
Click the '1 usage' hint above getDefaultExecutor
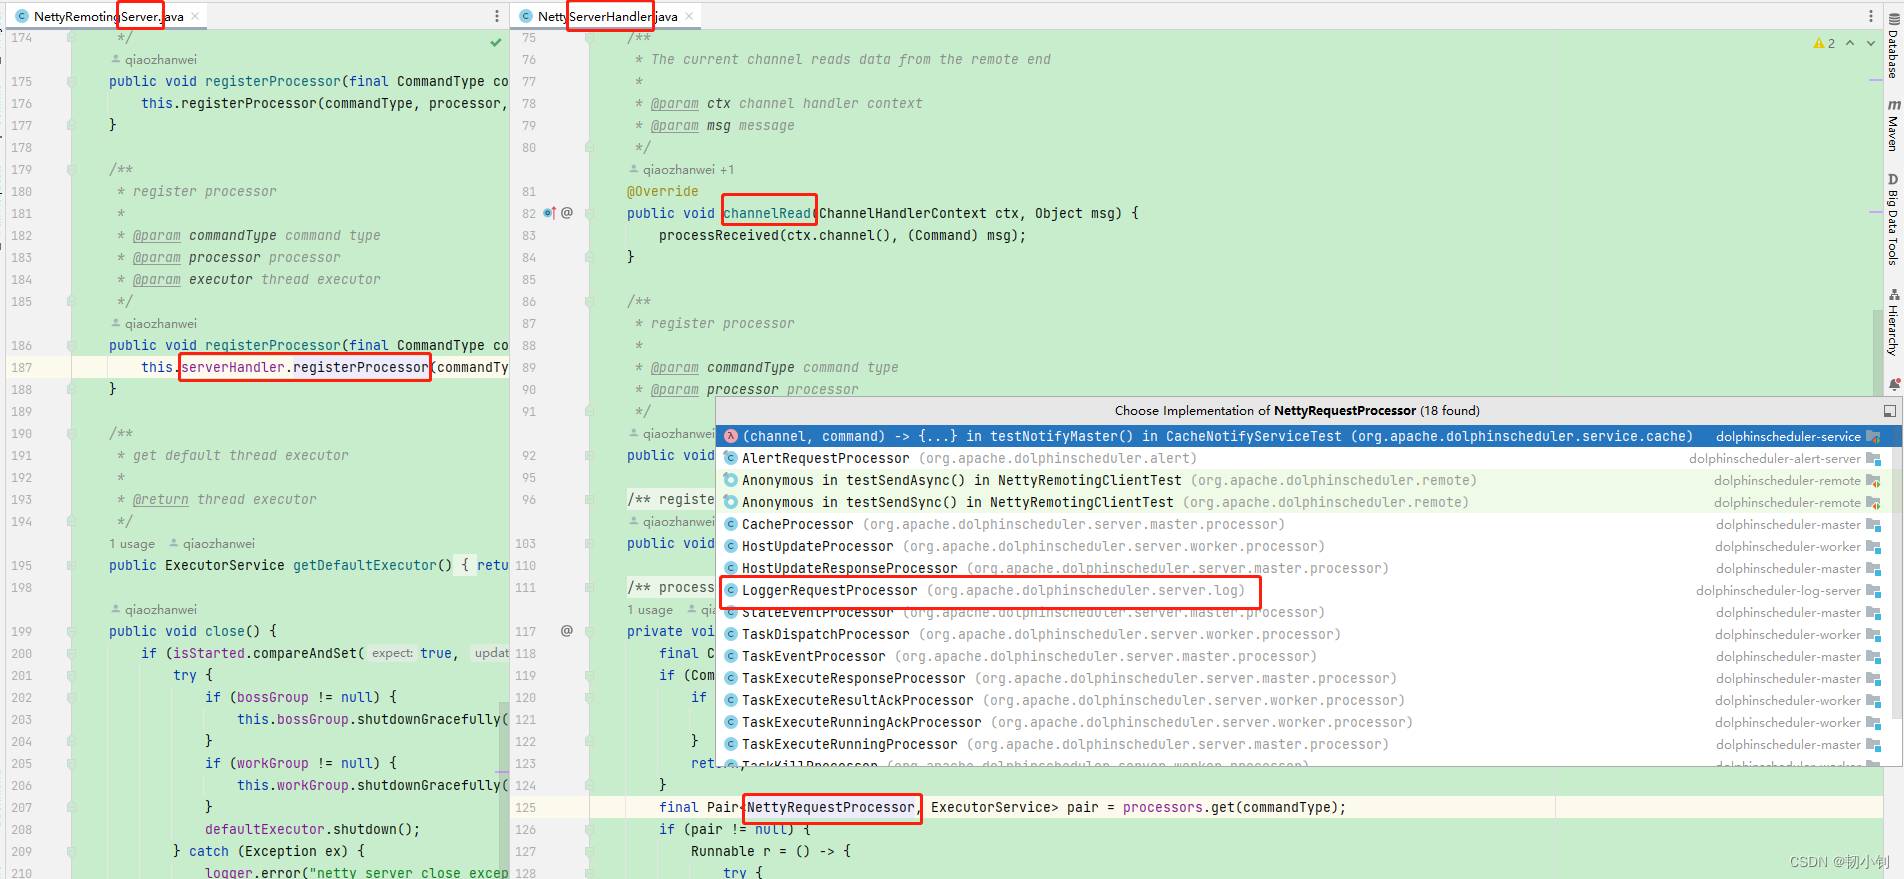132,544
